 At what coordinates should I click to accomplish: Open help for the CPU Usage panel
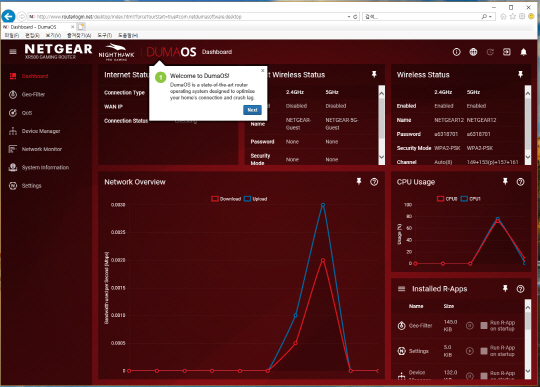tap(520, 182)
